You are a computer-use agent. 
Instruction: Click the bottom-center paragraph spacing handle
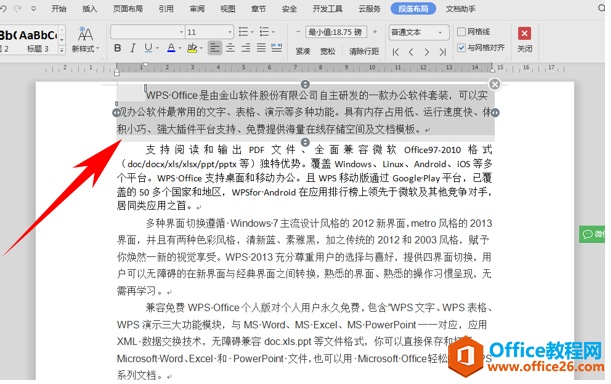click(305, 142)
